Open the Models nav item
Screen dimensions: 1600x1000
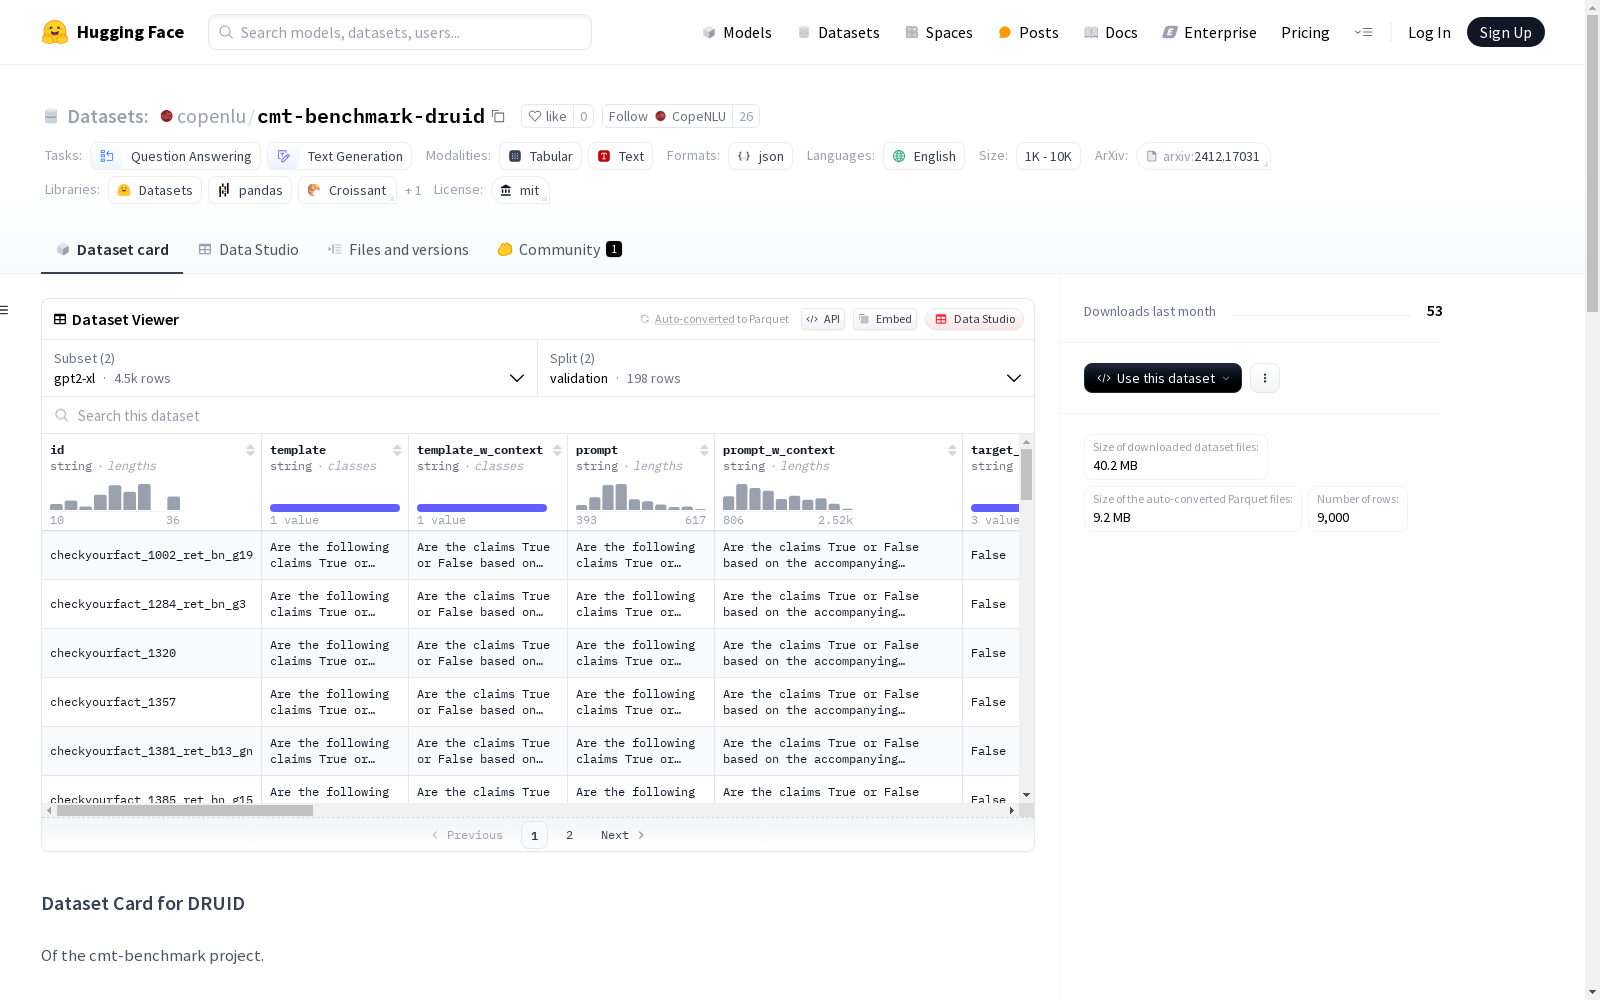point(737,32)
